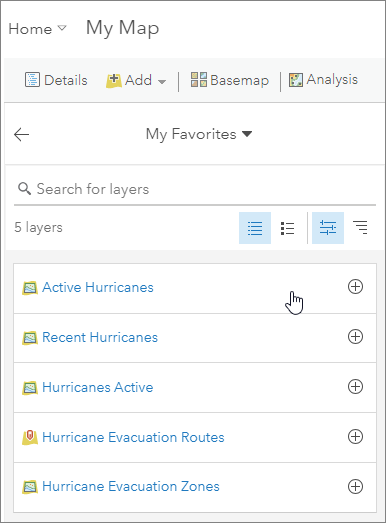This screenshot has height=523, width=386.
Task: Open the Recent Hurricanes layer link
Action: click(x=100, y=337)
